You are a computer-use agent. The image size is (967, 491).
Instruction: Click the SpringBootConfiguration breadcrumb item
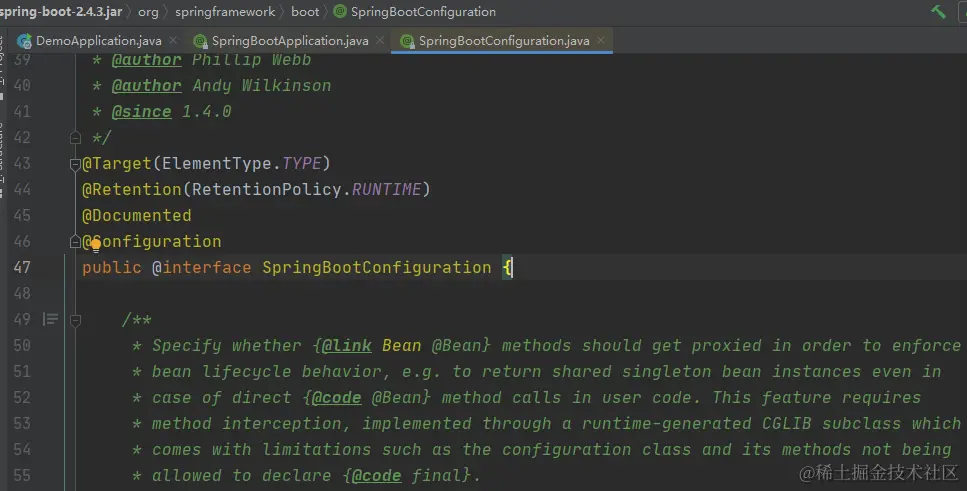pos(423,12)
